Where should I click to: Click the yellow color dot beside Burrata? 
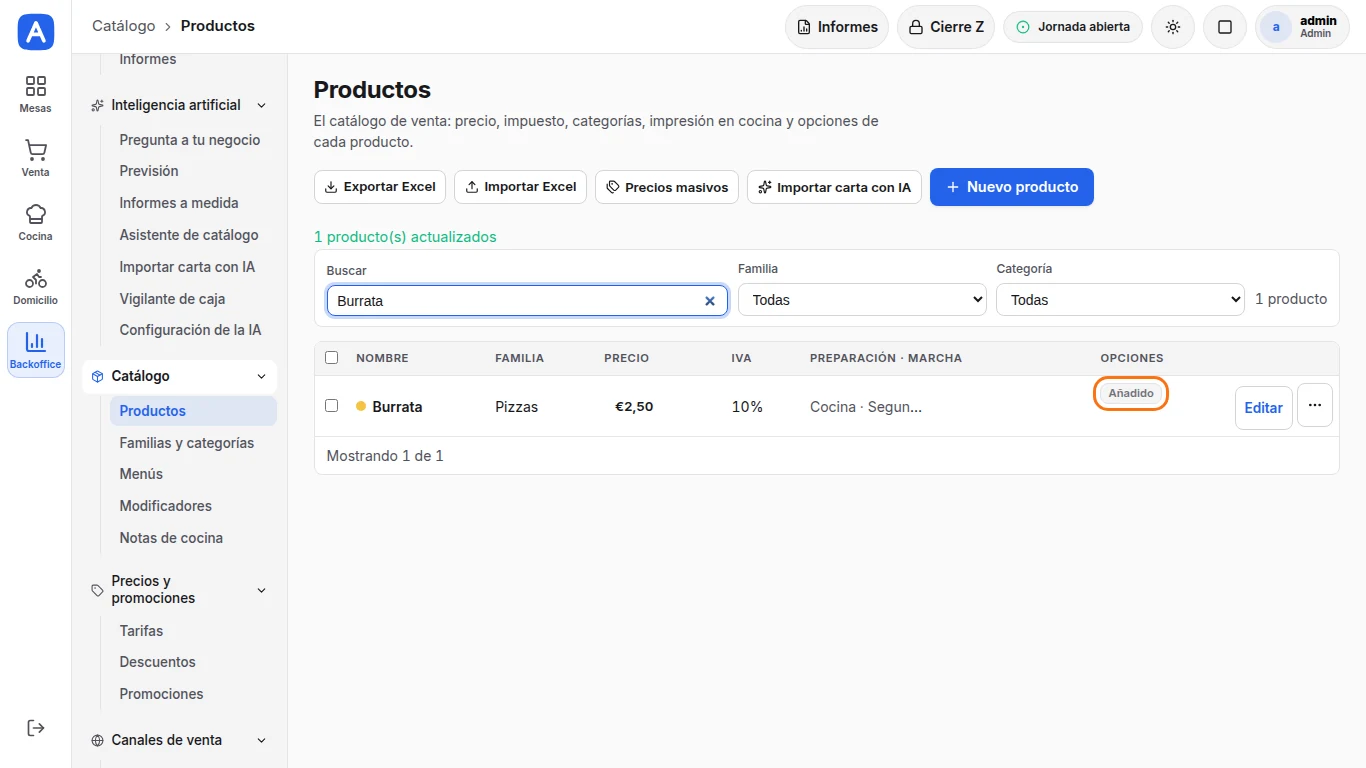(361, 406)
